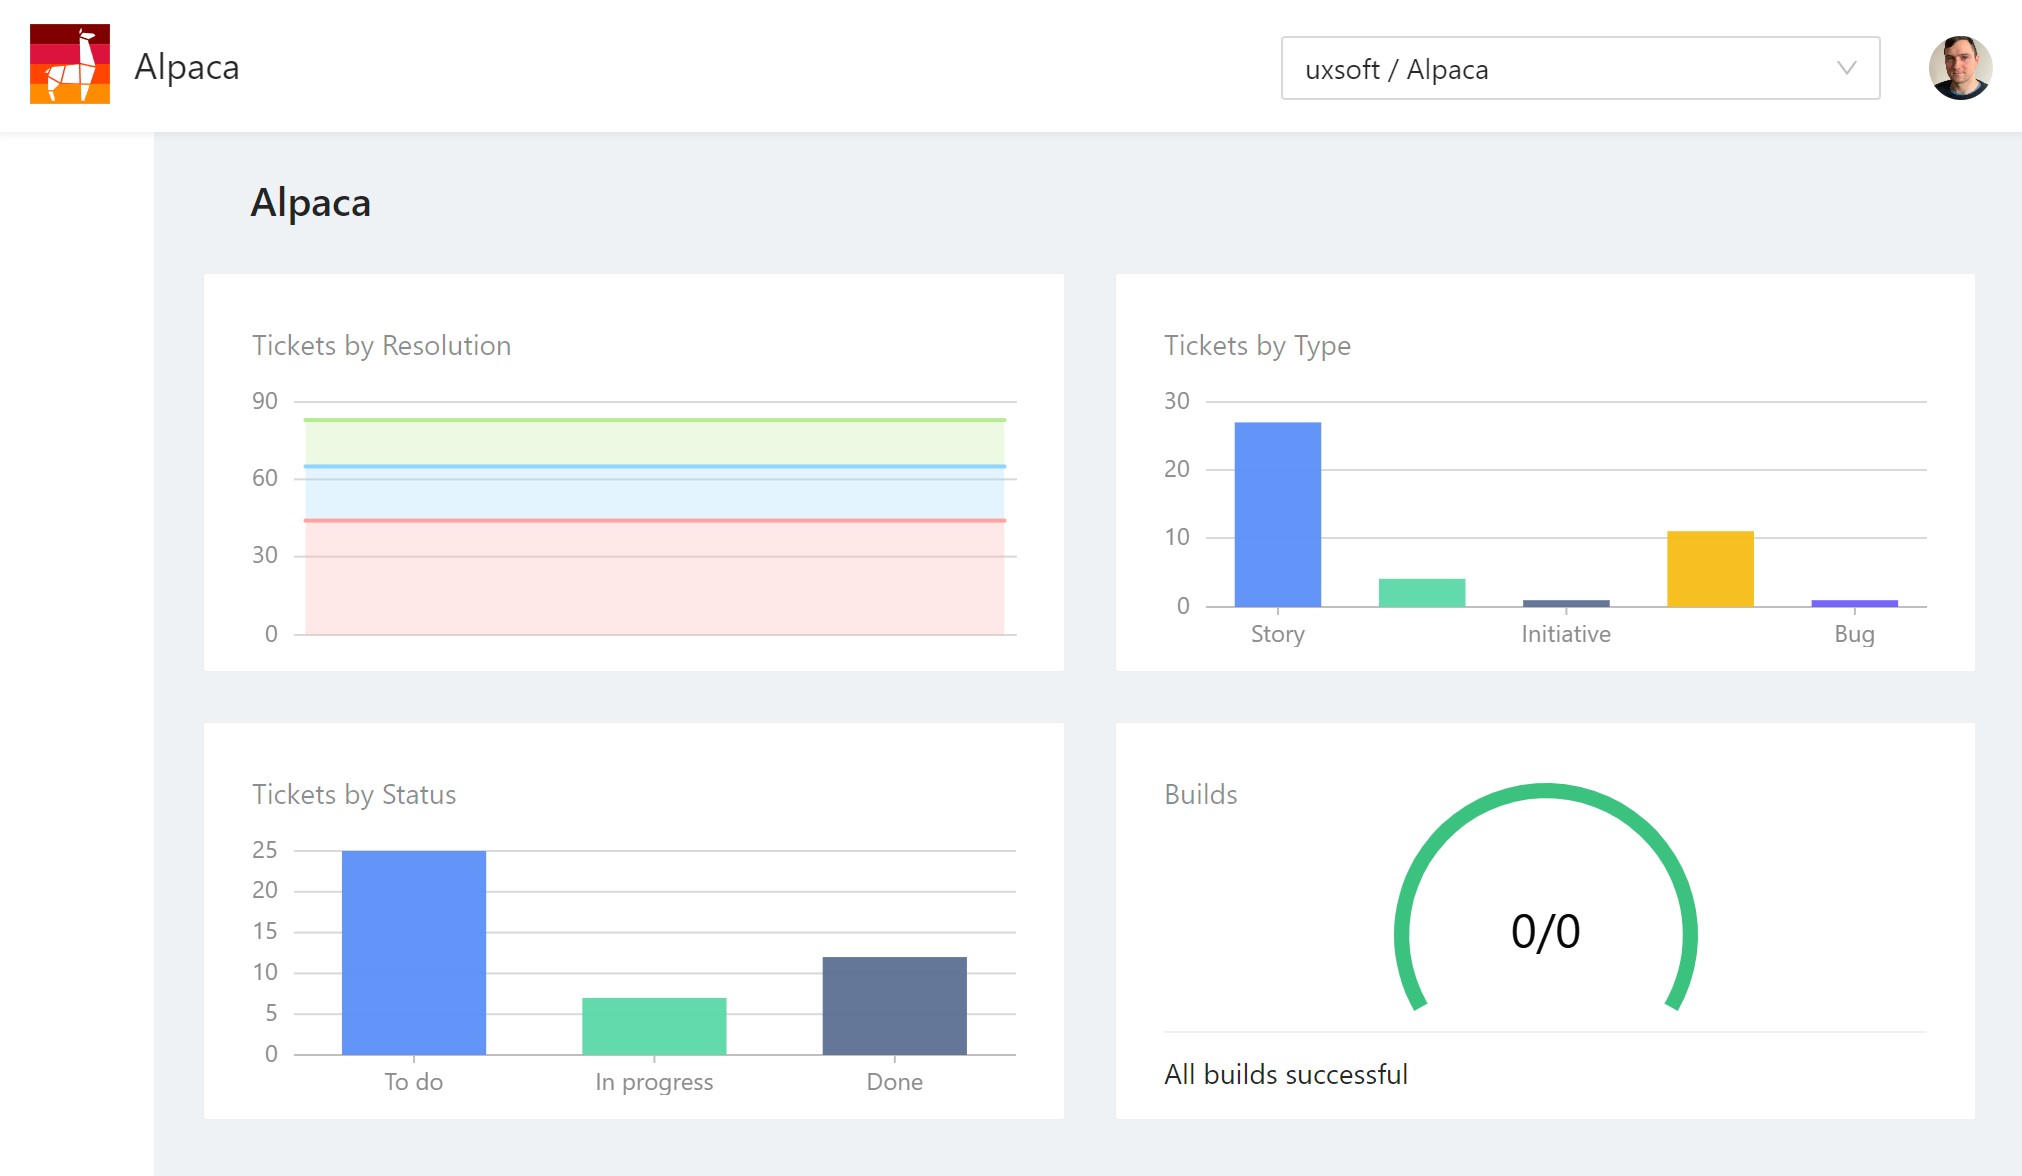Click the dark Done status bar

point(894,1005)
